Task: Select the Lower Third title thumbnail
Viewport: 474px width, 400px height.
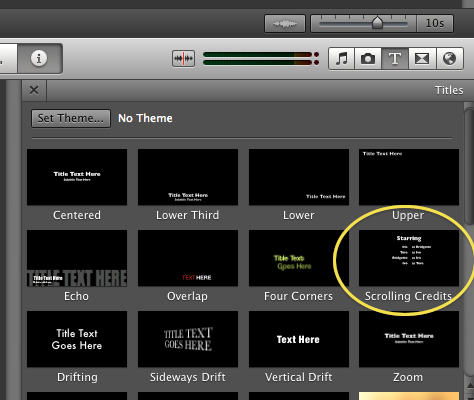Action: 188,177
